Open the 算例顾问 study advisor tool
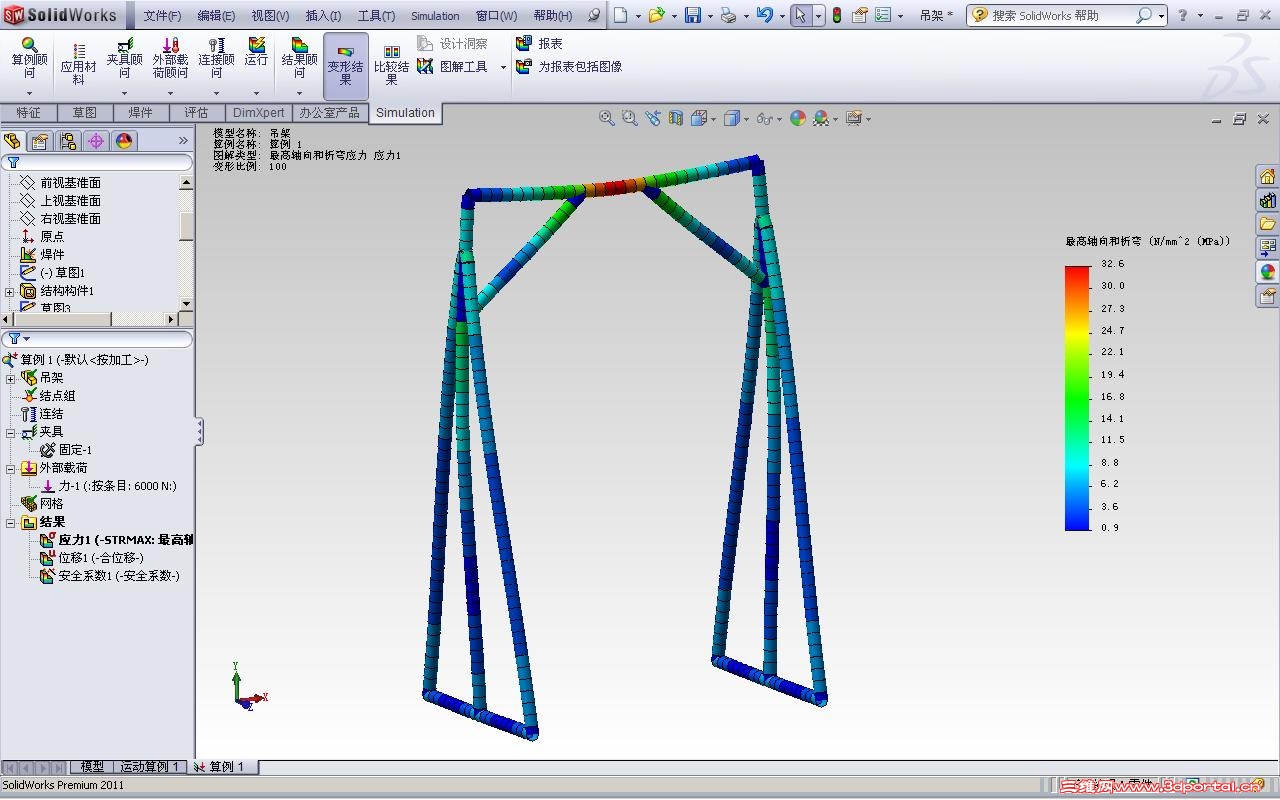Viewport: 1280px width, 800px height. (29, 58)
